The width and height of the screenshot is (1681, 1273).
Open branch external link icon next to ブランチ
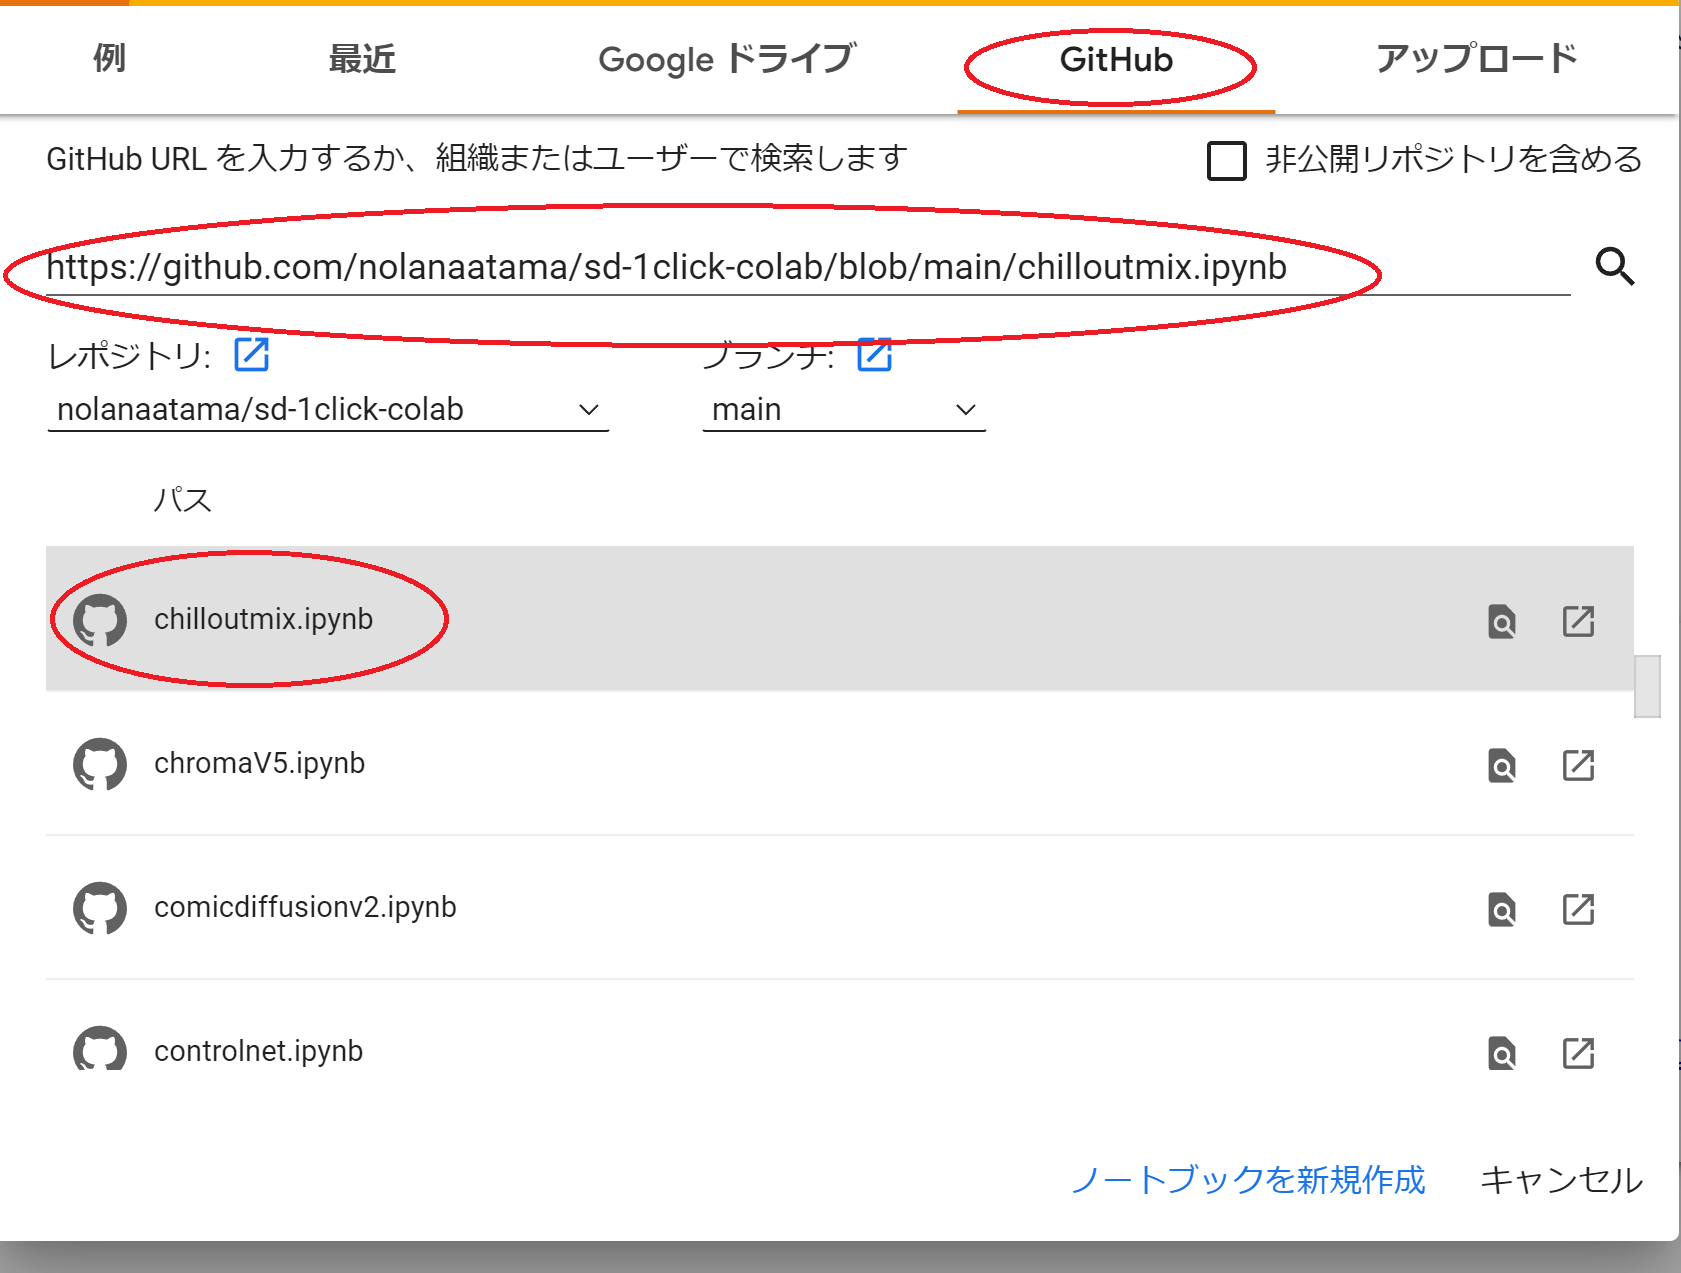pos(874,354)
